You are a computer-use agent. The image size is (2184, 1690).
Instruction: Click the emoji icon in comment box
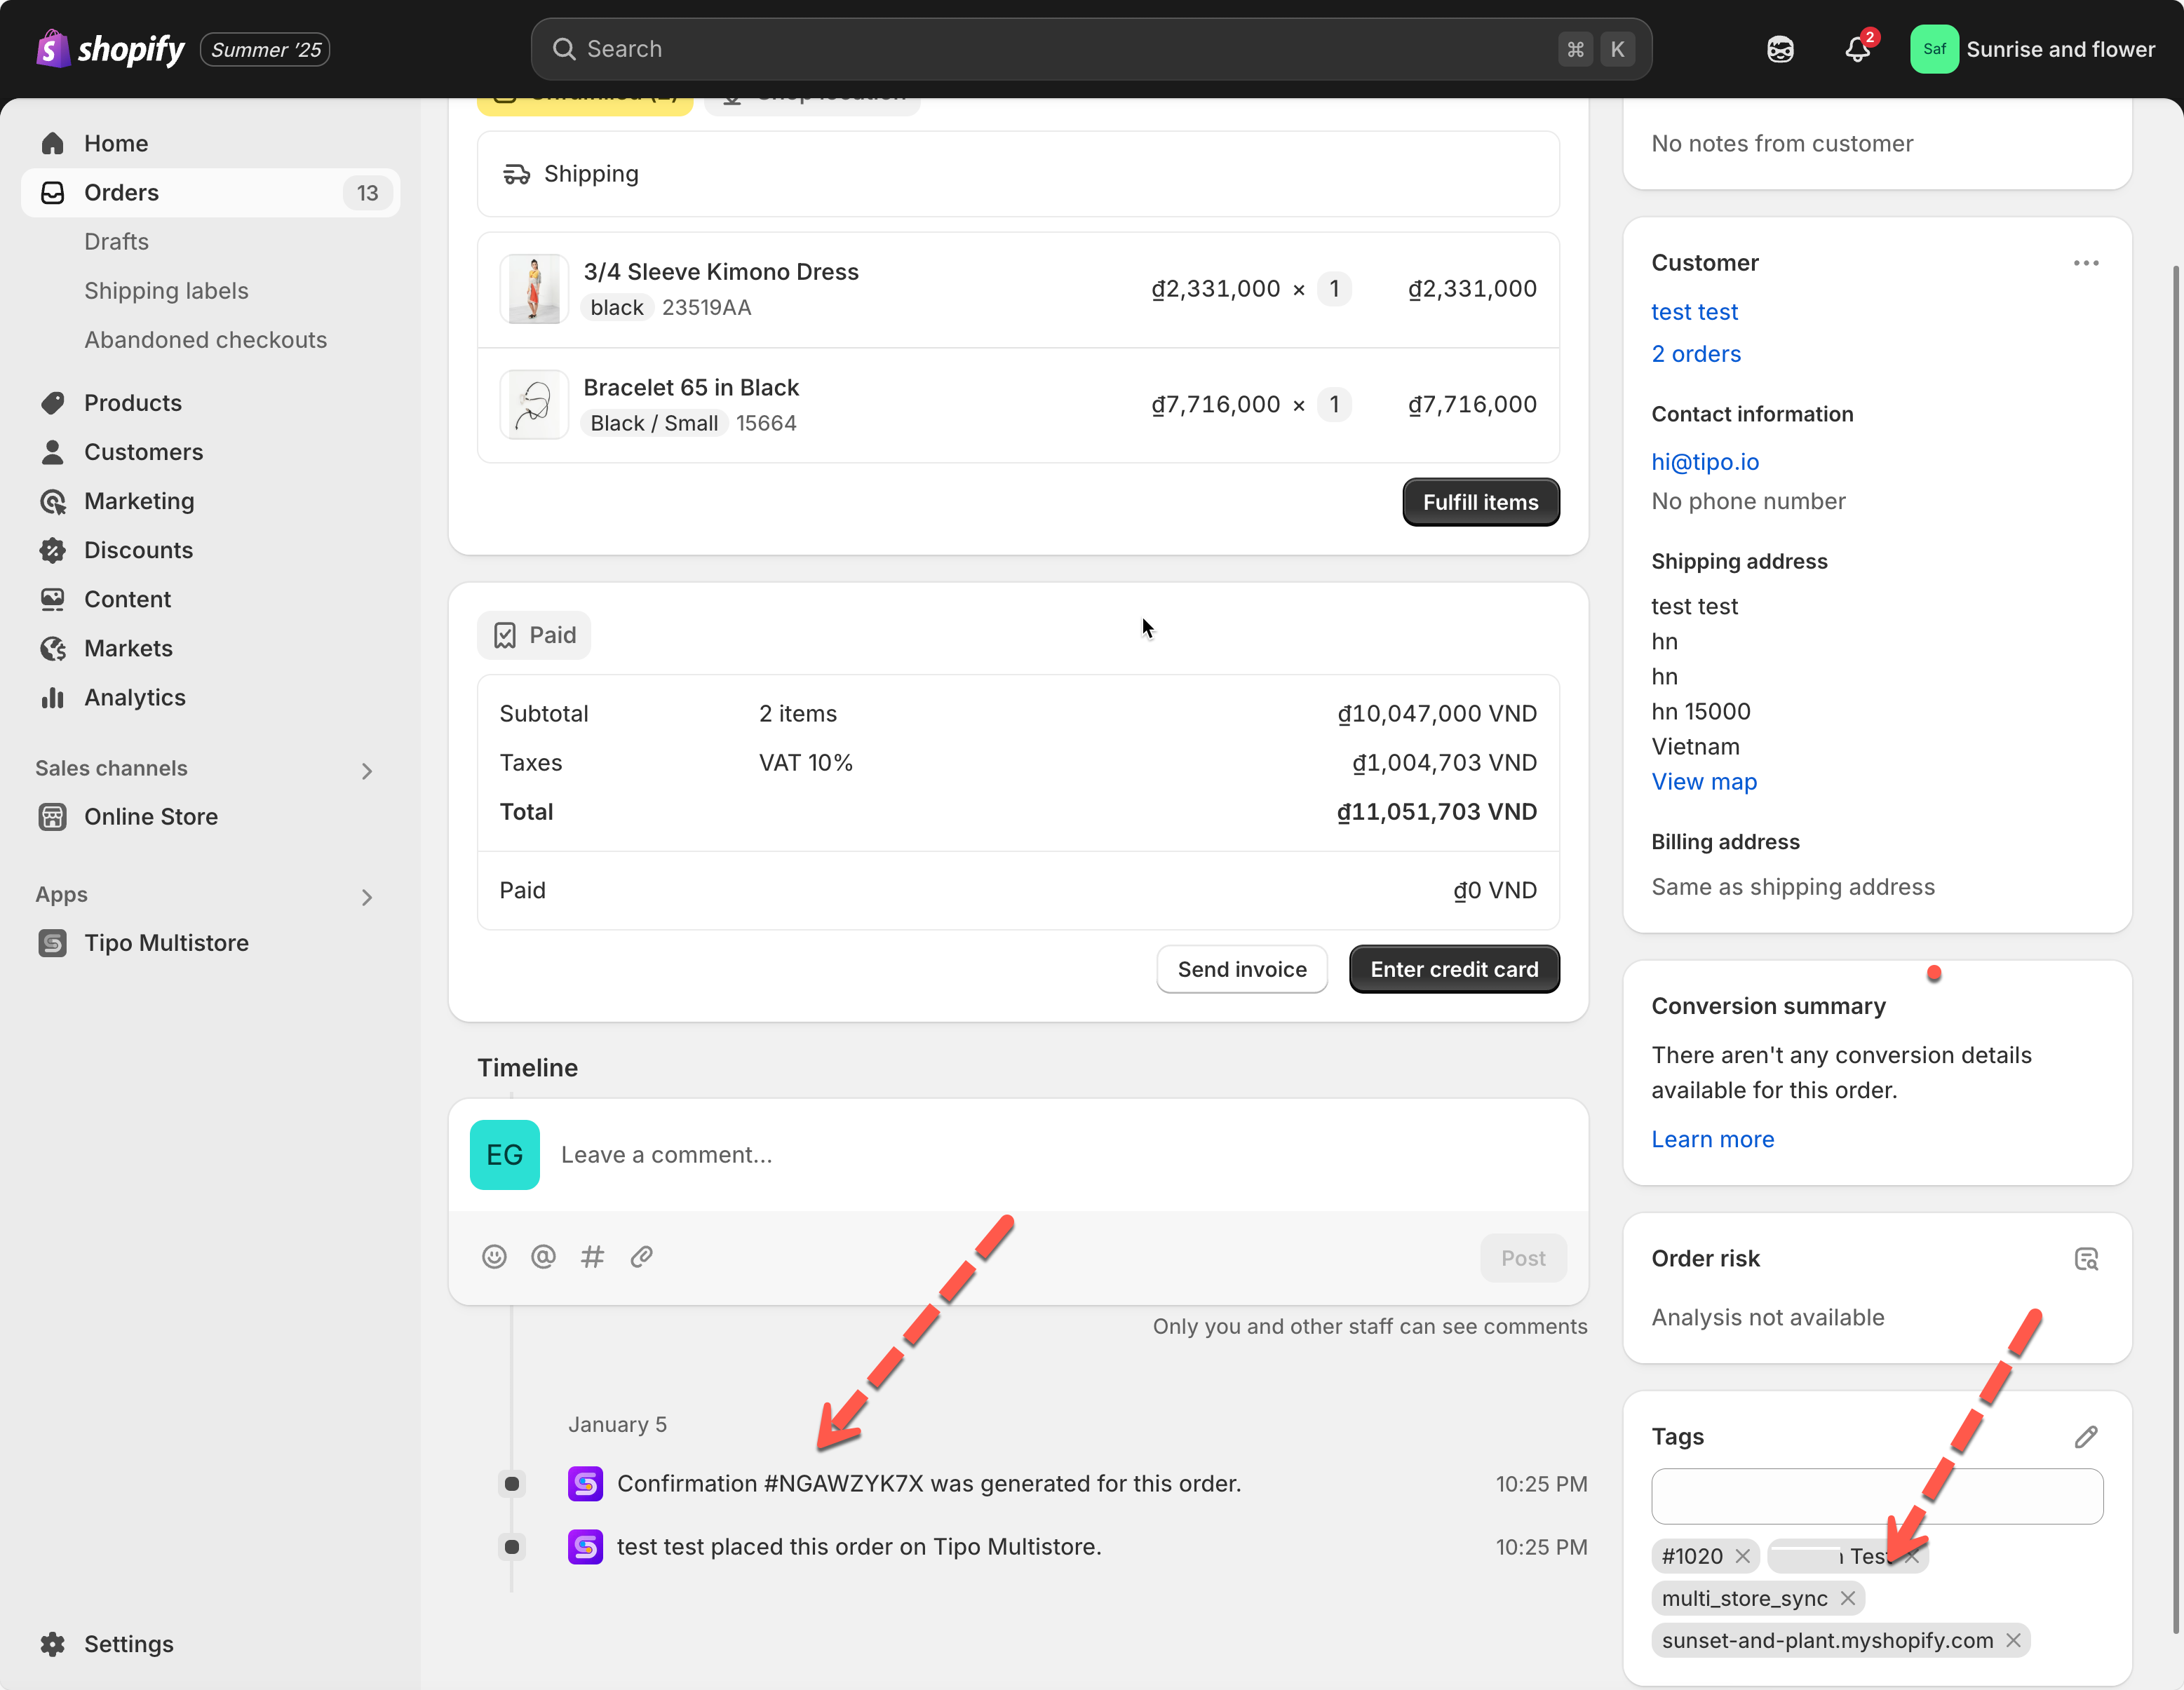pyautogui.click(x=494, y=1257)
